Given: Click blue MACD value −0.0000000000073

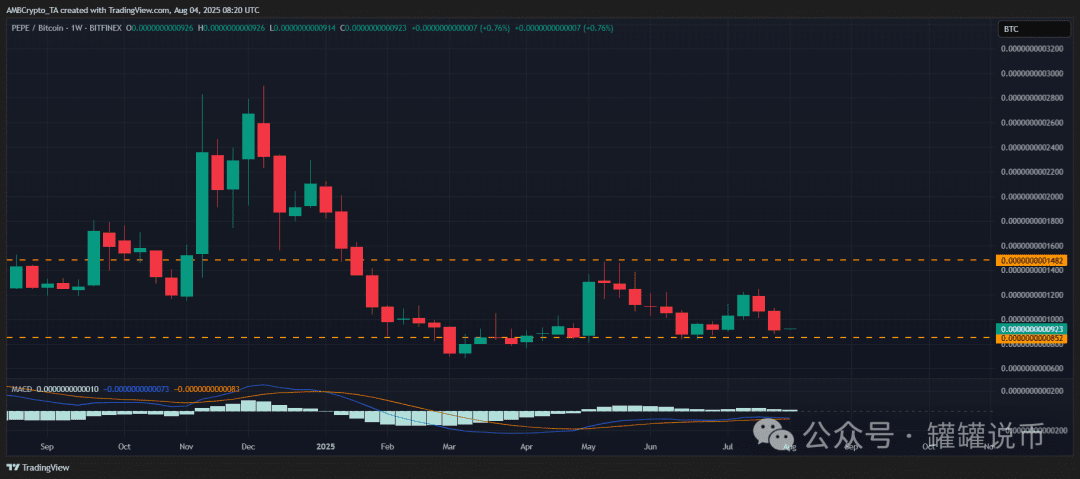Looking at the screenshot, I should [136, 389].
